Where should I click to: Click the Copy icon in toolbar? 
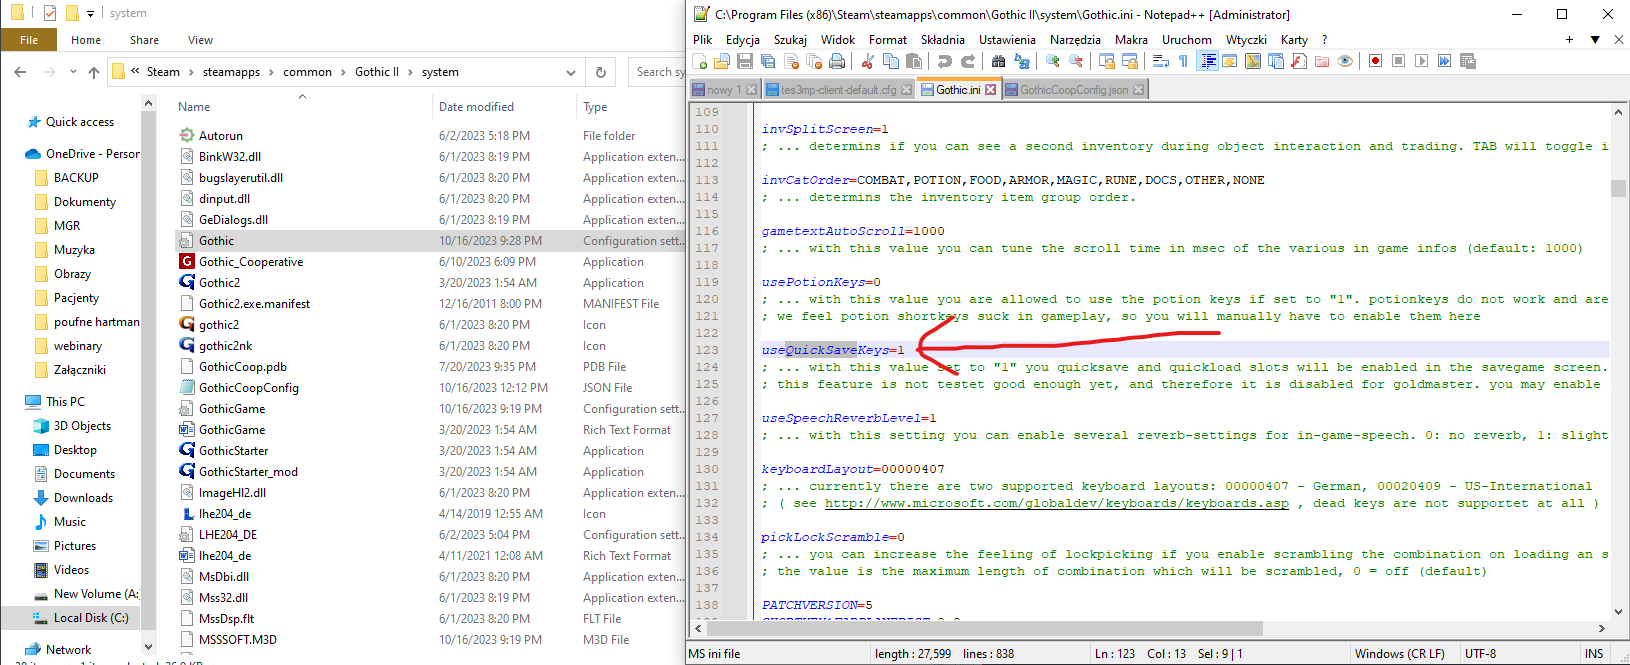pos(891,61)
